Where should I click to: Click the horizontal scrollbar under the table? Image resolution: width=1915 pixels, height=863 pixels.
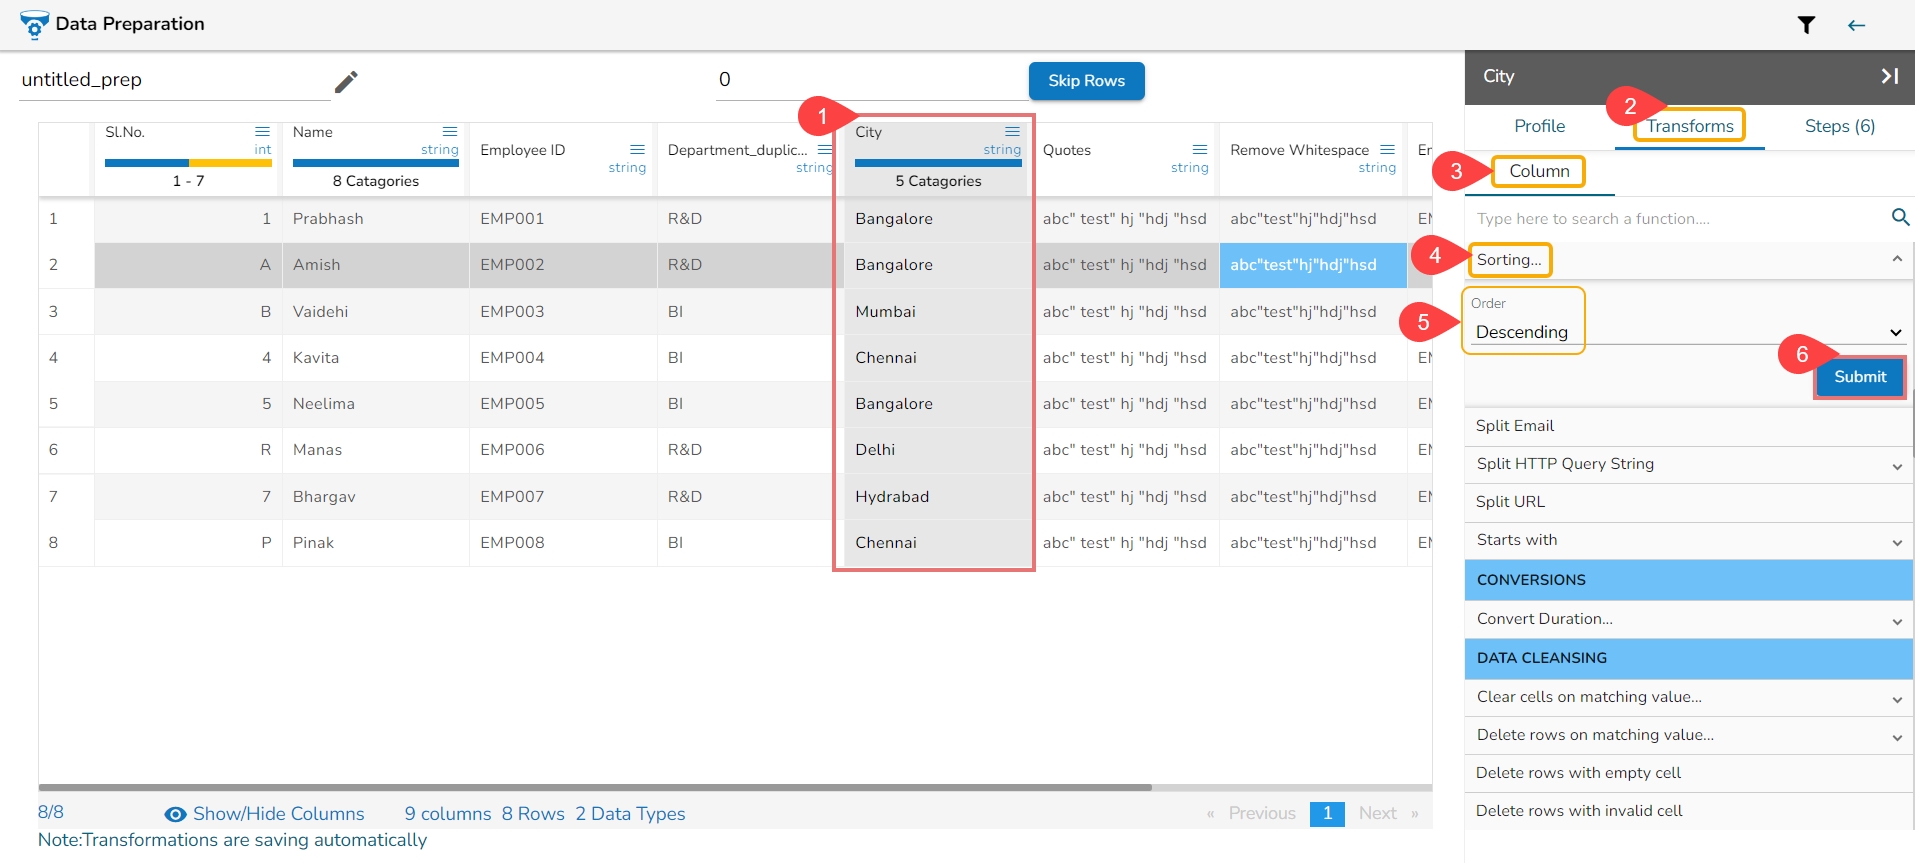(595, 787)
